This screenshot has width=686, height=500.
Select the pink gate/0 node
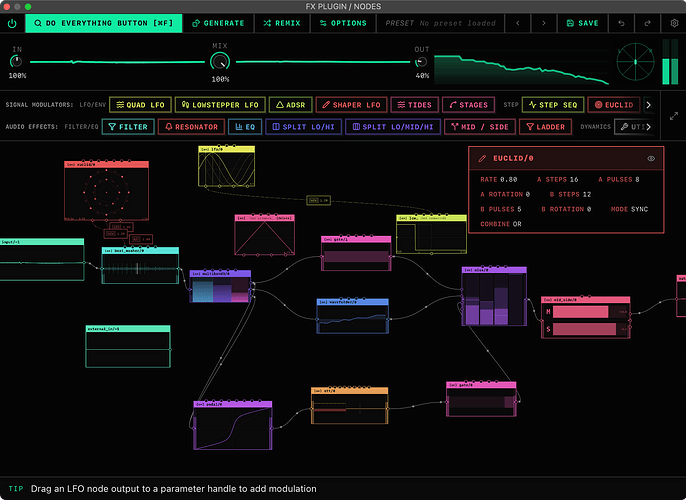point(481,399)
